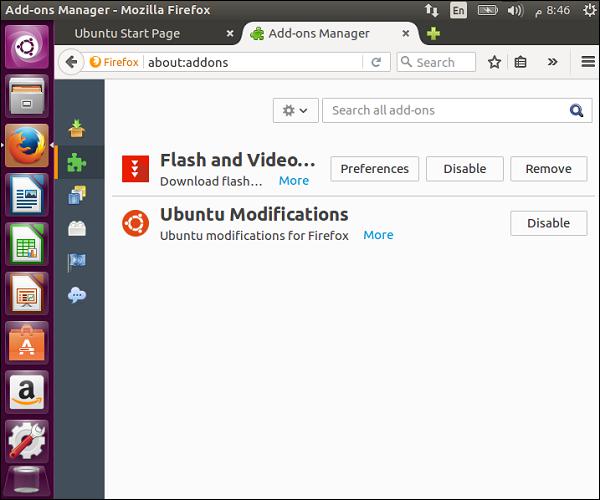Disable the Ubuntu Modifications extension
Image resolution: width=600 pixels, height=500 pixels.
[x=548, y=223]
